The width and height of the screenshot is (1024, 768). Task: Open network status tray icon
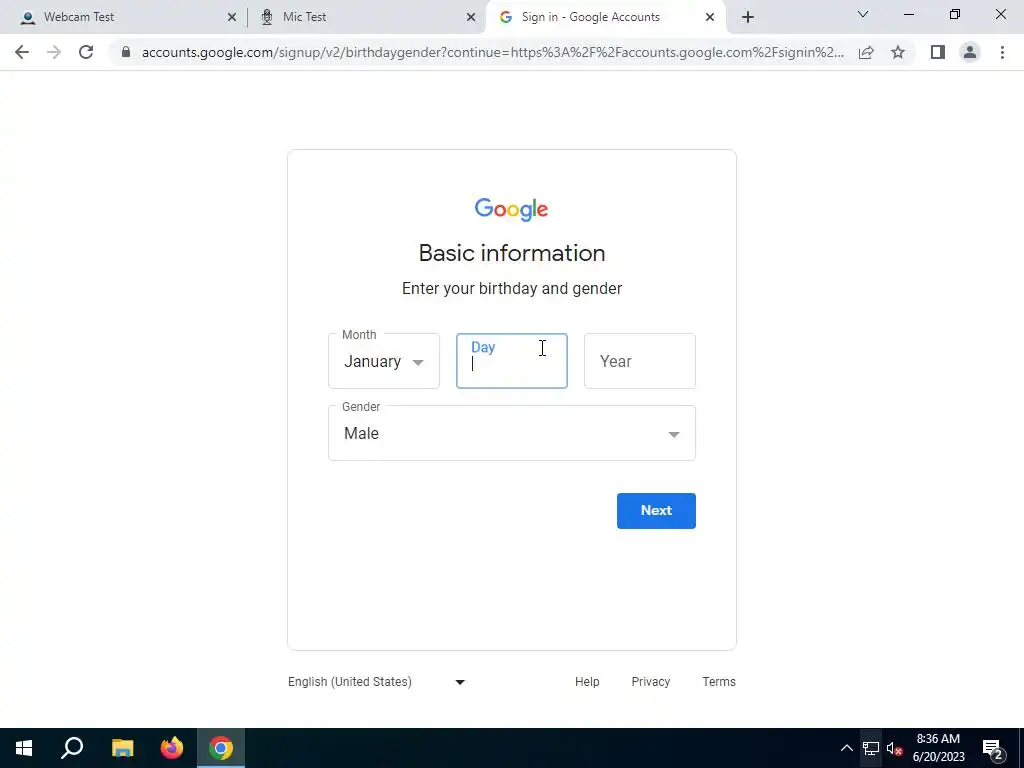[871, 748]
